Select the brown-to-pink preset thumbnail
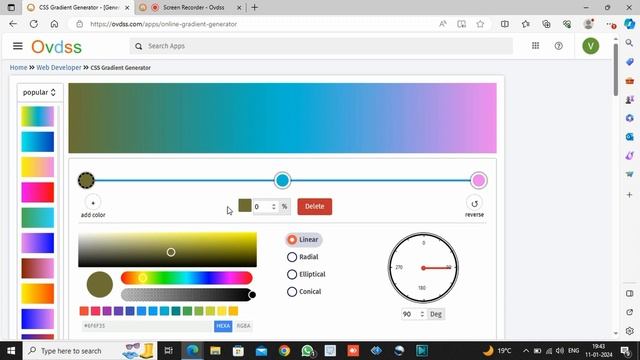 [38, 268]
